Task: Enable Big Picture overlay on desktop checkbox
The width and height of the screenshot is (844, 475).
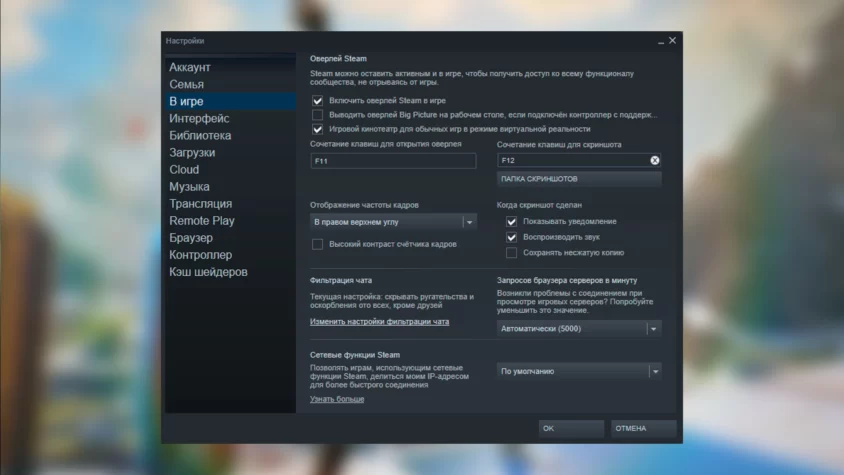Action: 318,115
